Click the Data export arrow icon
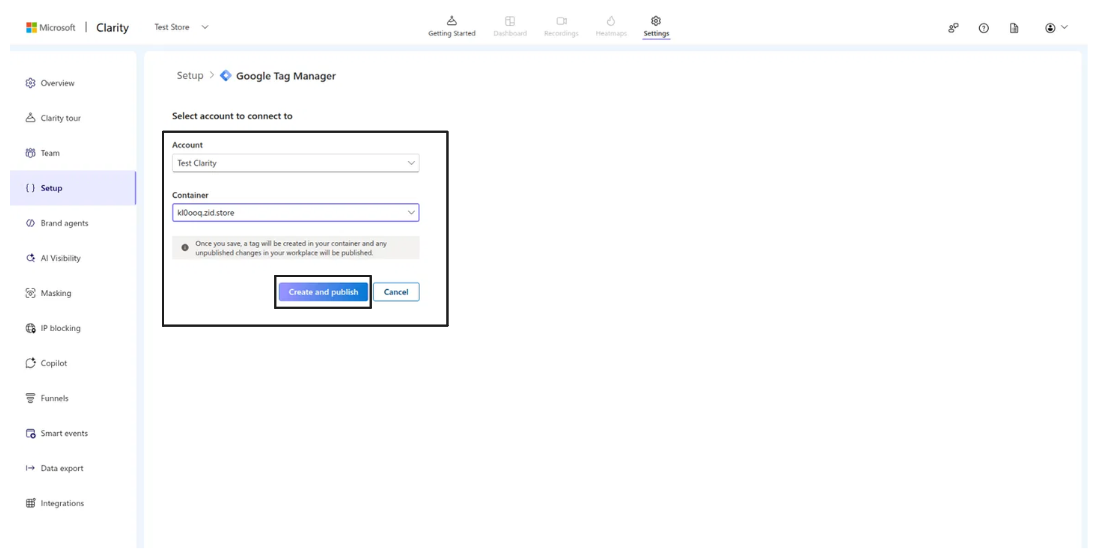1097x558 pixels. 30,468
